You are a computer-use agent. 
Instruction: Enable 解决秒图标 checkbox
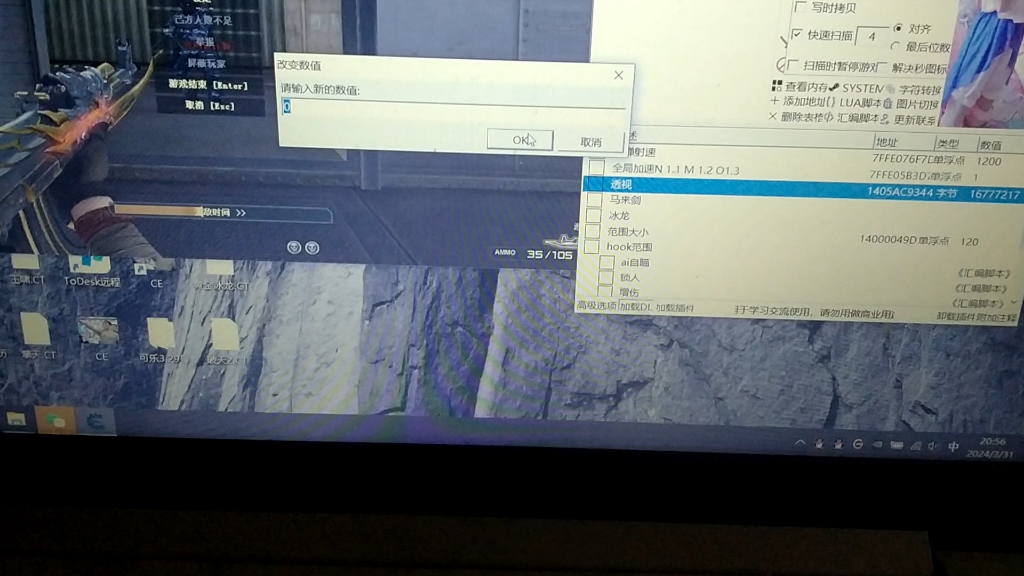tap(883, 67)
